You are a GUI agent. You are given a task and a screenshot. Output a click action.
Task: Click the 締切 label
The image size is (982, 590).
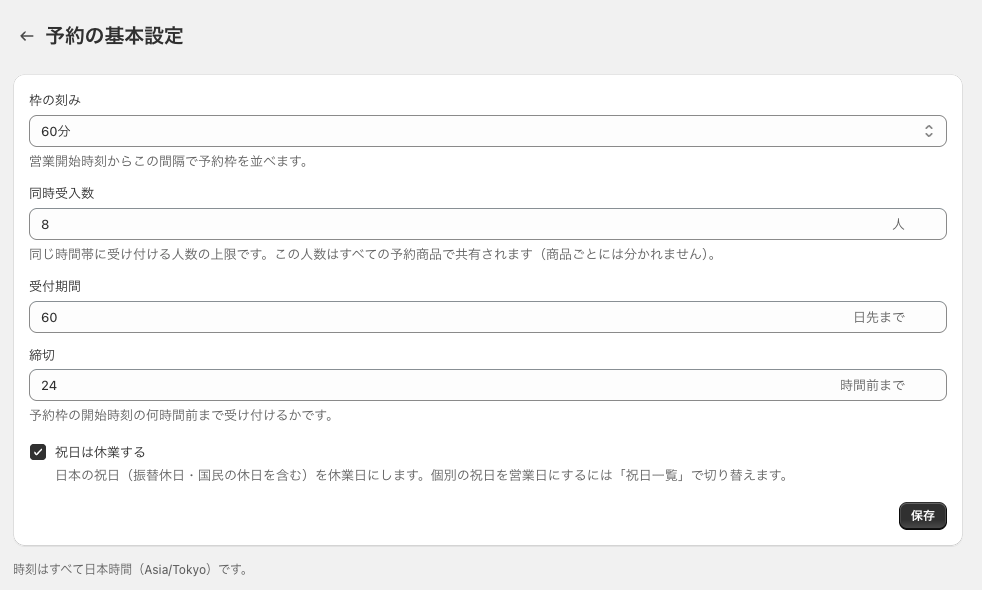coord(42,355)
